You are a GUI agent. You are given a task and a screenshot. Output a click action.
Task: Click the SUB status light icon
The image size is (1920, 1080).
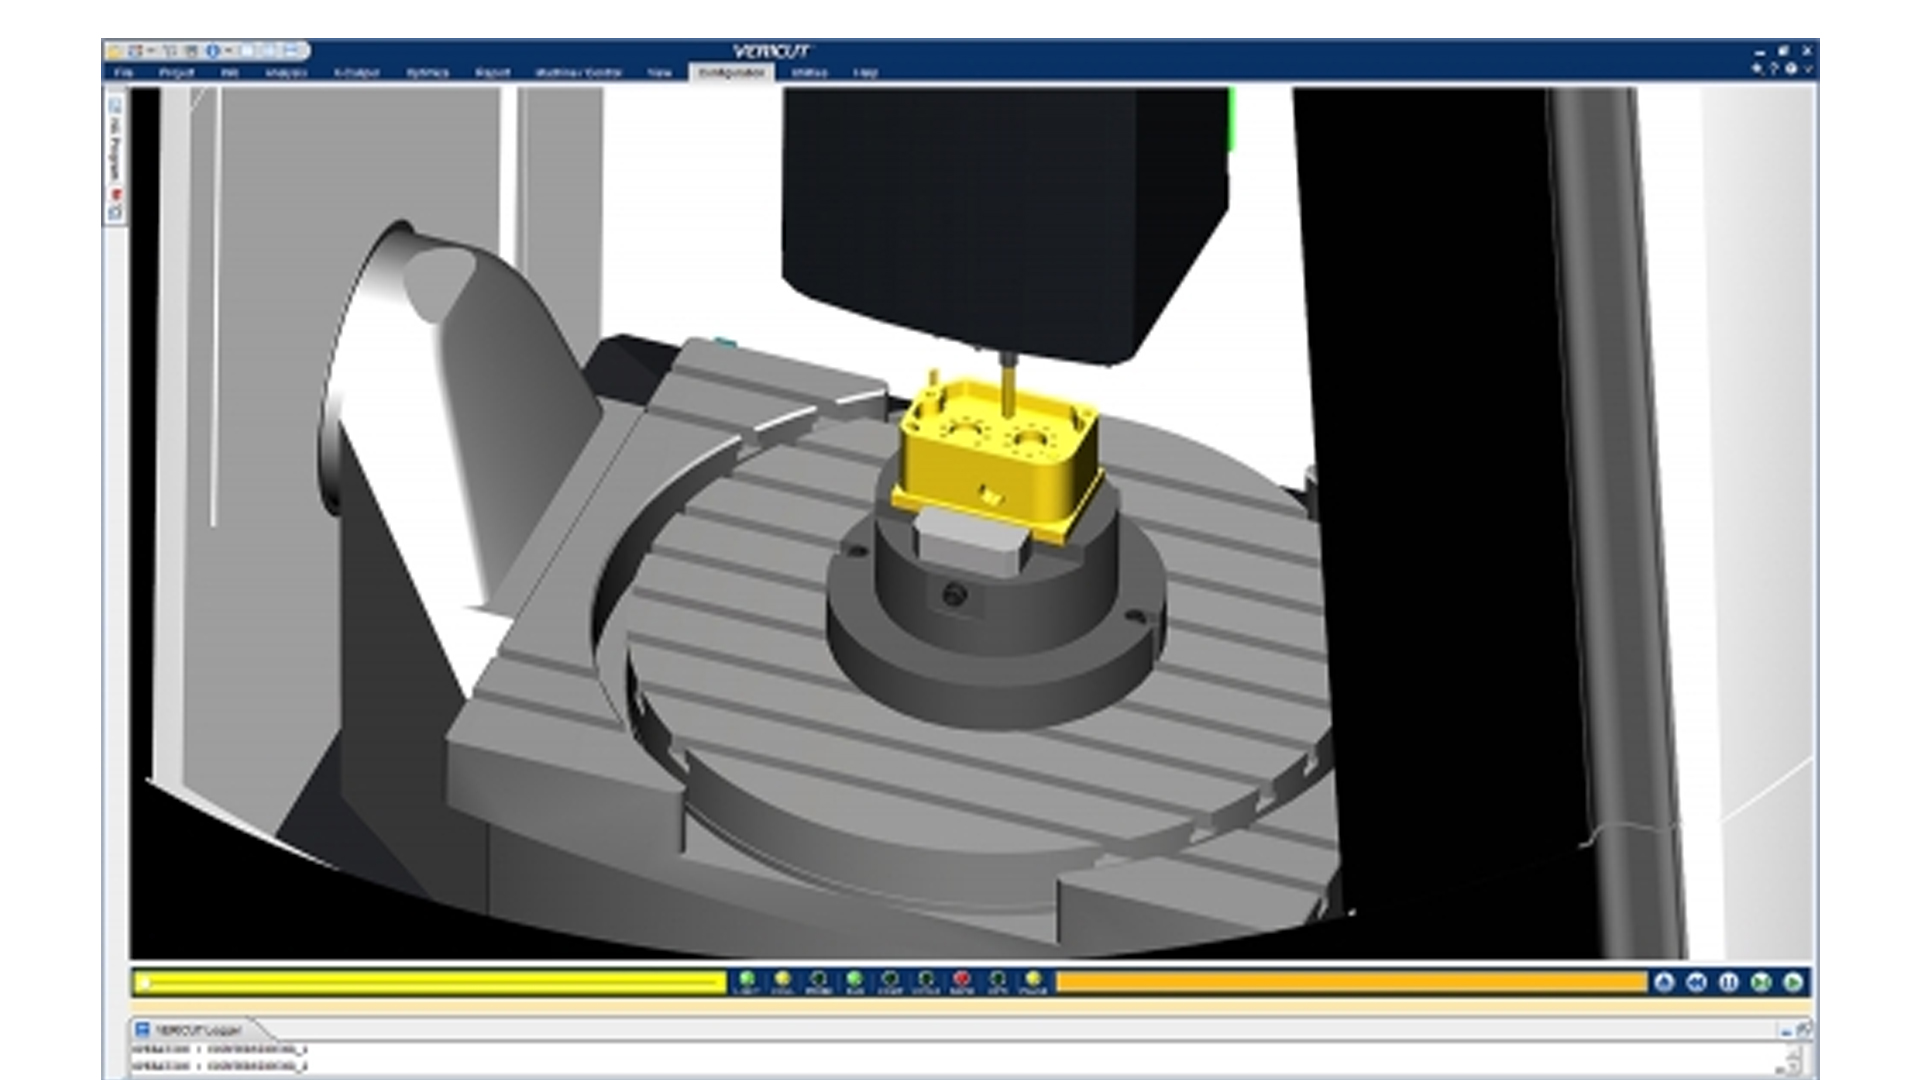tap(854, 979)
